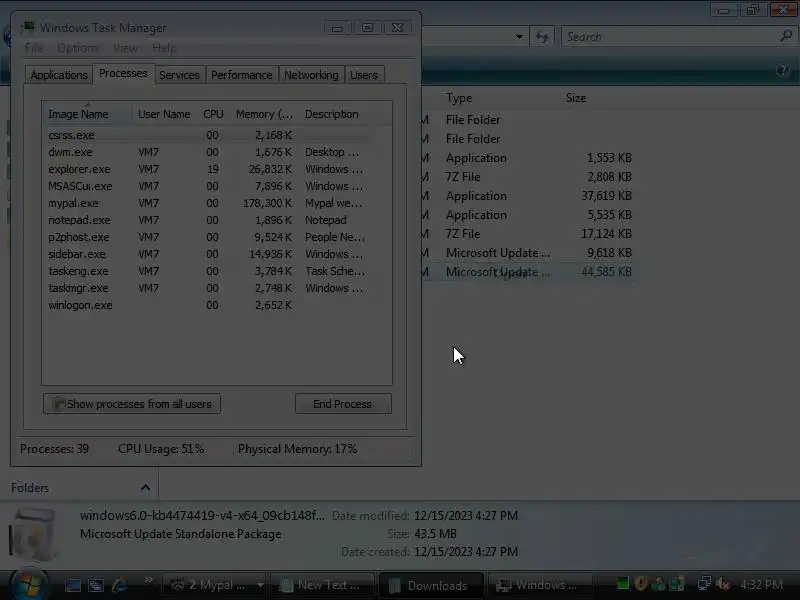Open the taskbar clock showing 4:32 PM

761,585
